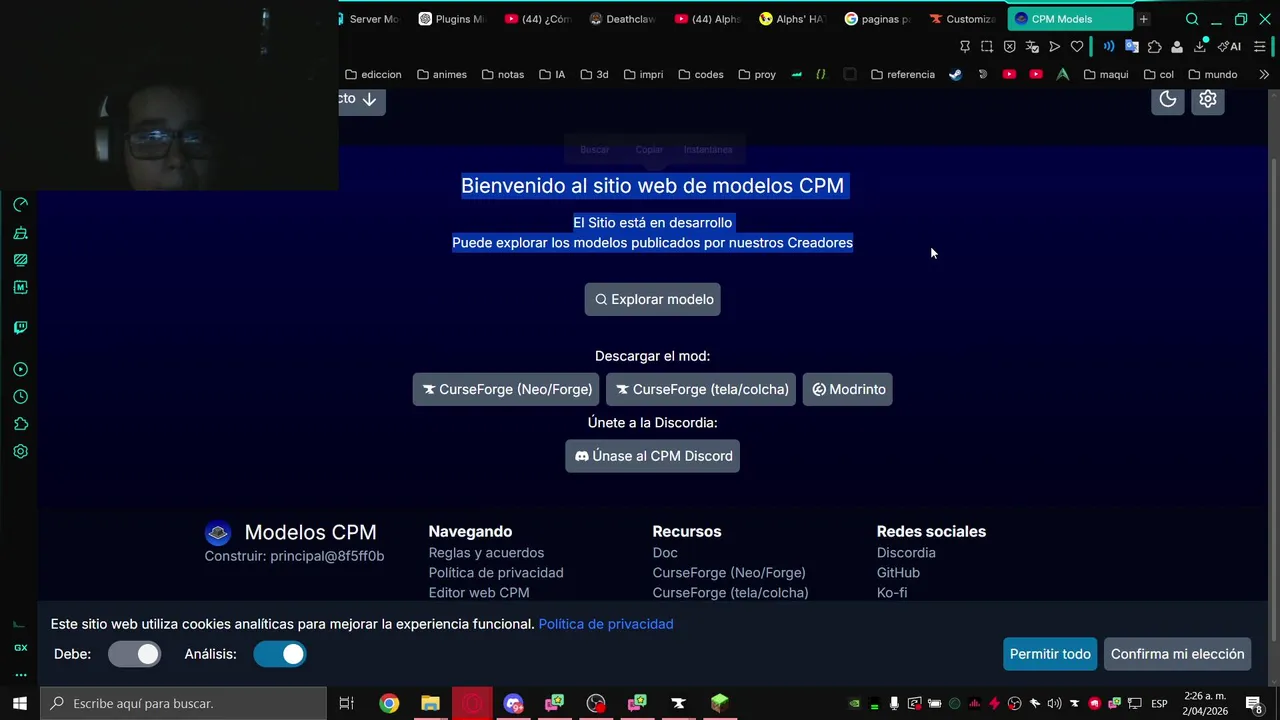Click the GX Corner icon in sidebar
Image resolution: width=1280 pixels, height=720 pixels.
tap(20, 648)
